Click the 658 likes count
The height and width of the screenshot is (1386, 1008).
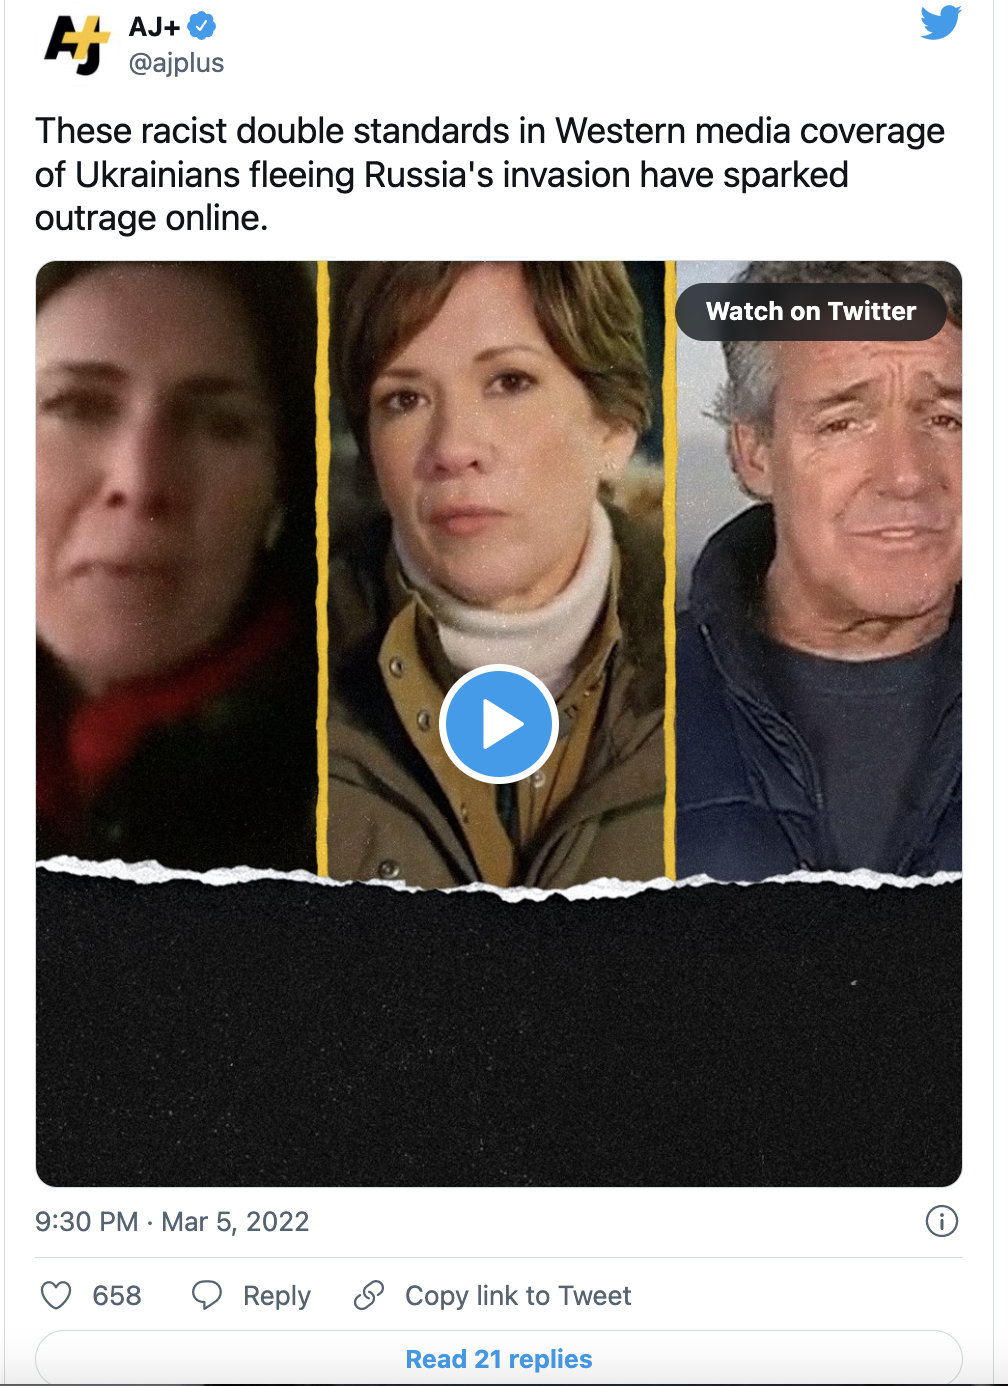[117, 1295]
